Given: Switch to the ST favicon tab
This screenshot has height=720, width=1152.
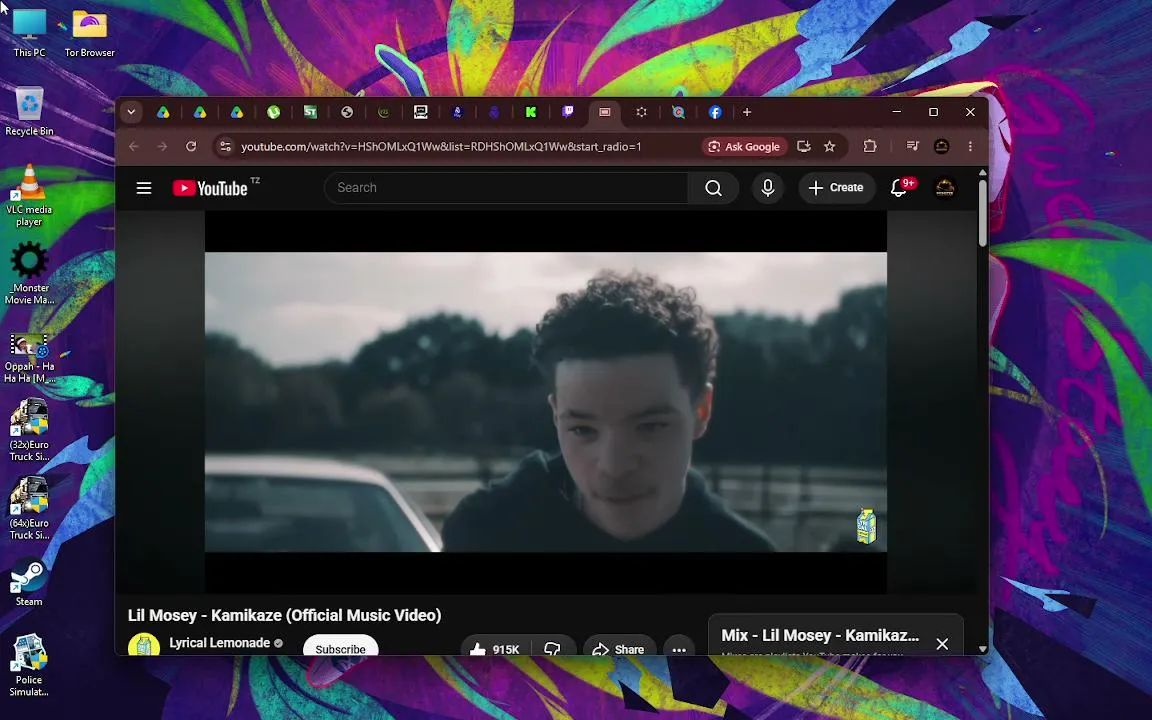Looking at the screenshot, I should tap(310, 112).
